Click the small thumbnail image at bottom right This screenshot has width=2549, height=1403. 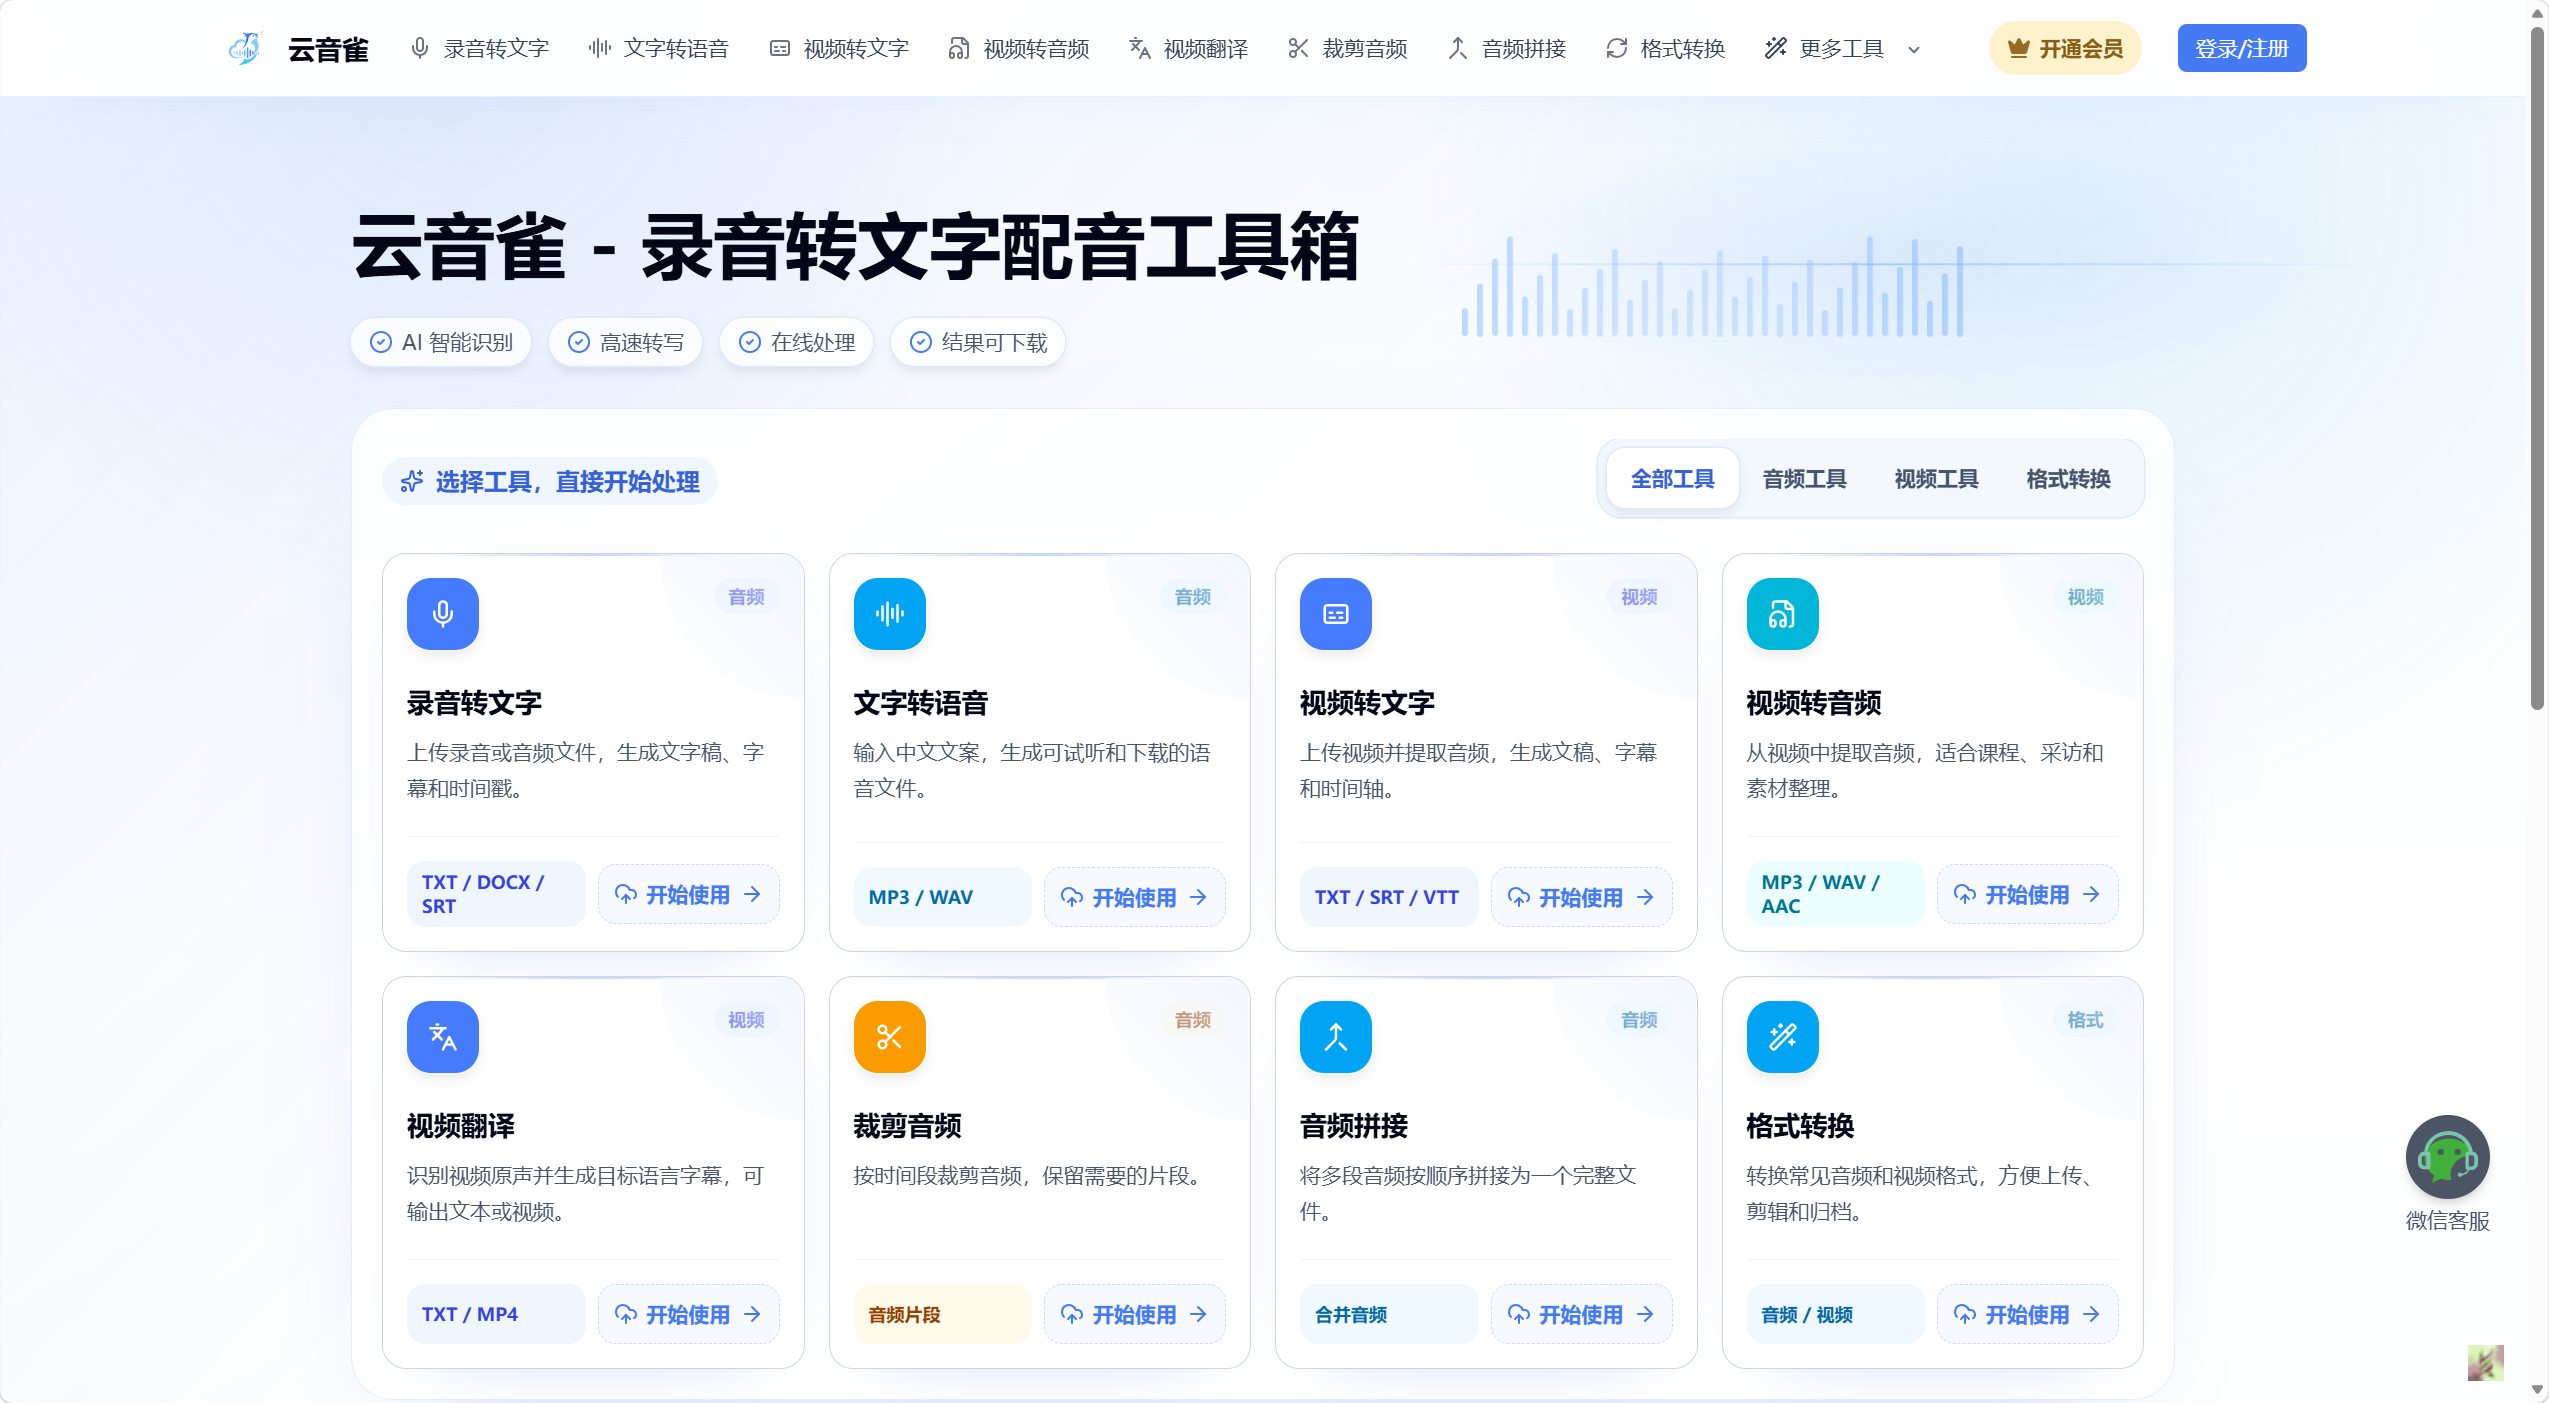tap(2486, 1363)
